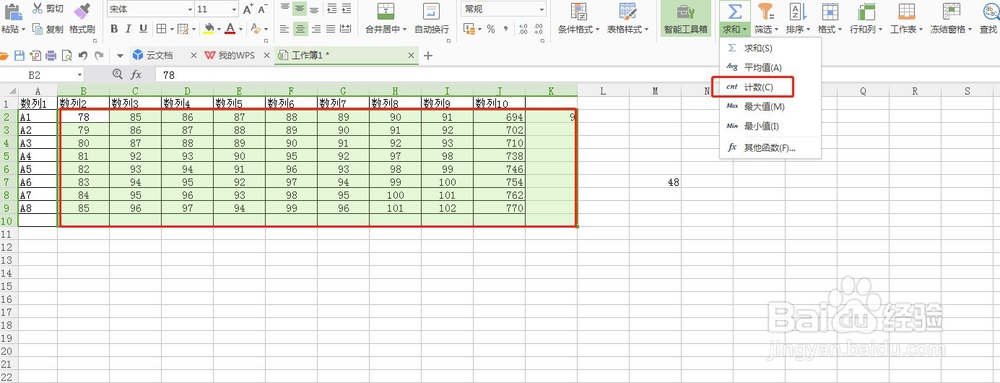Toggle Bold formatting
The width and height of the screenshot is (1000, 383).
pos(114,29)
